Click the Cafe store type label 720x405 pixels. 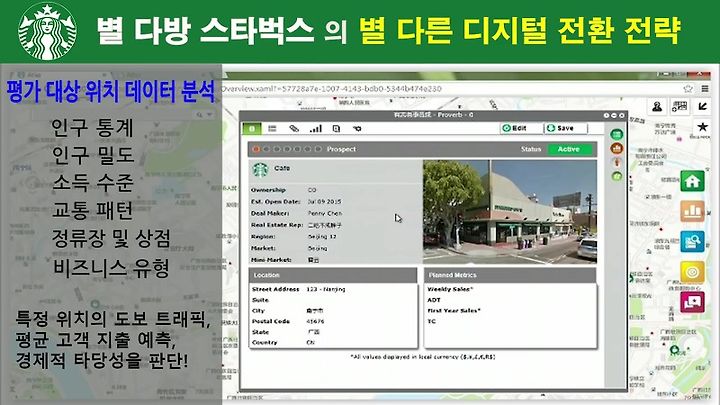pos(282,168)
